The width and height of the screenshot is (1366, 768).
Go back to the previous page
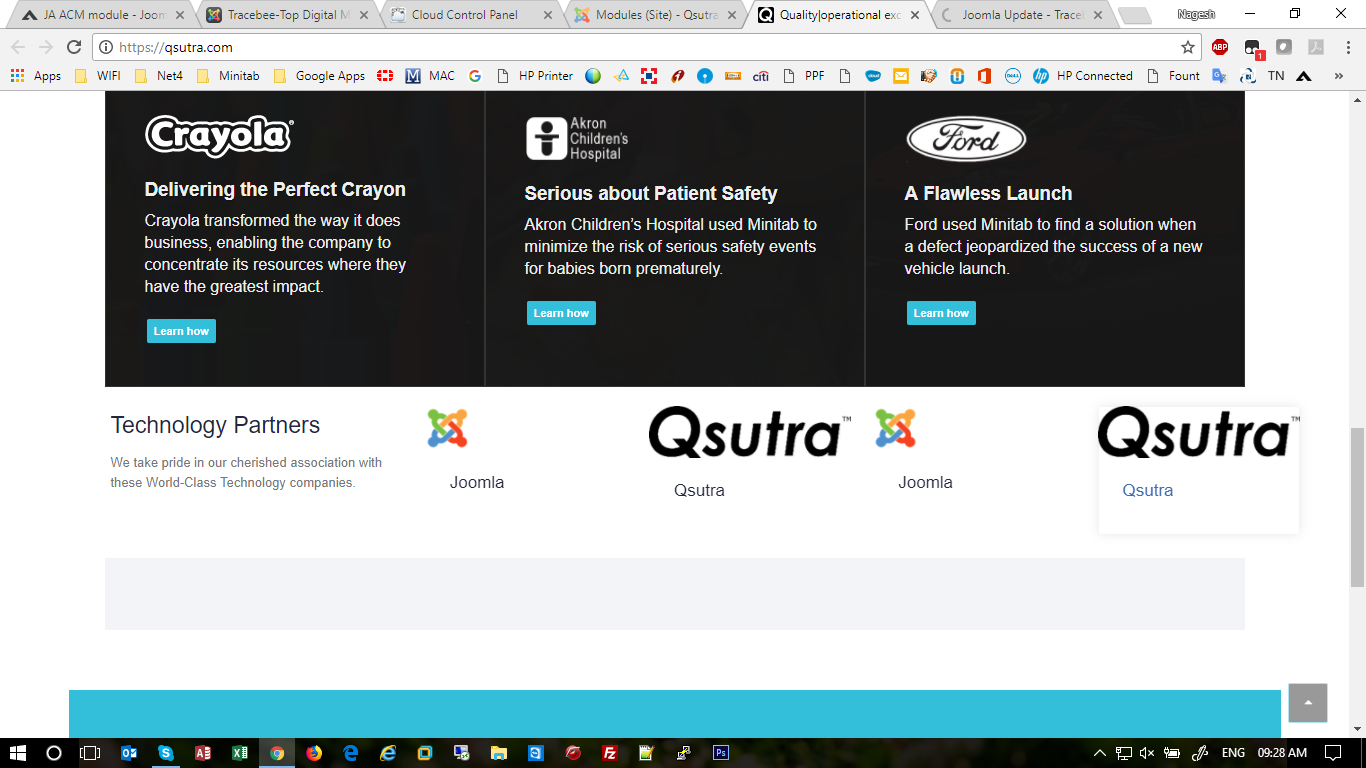click(18, 47)
